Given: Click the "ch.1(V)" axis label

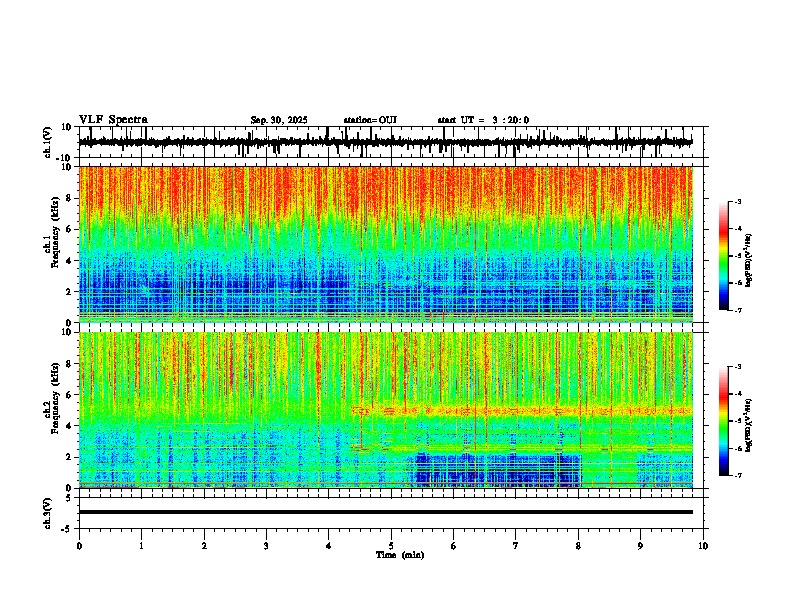Looking at the screenshot, I should pos(48,142).
